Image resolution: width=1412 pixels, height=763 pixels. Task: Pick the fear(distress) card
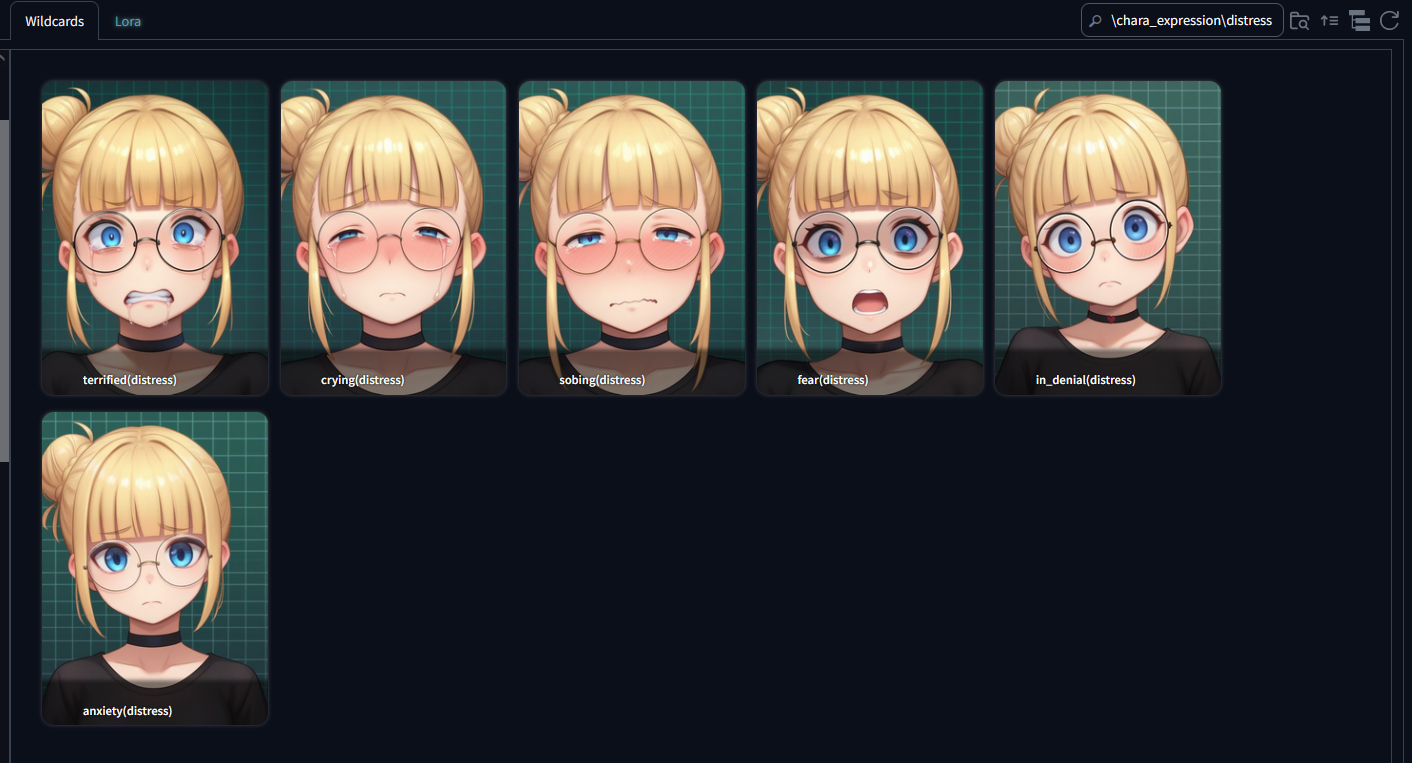pyautogui.click(x=869, y=238)
